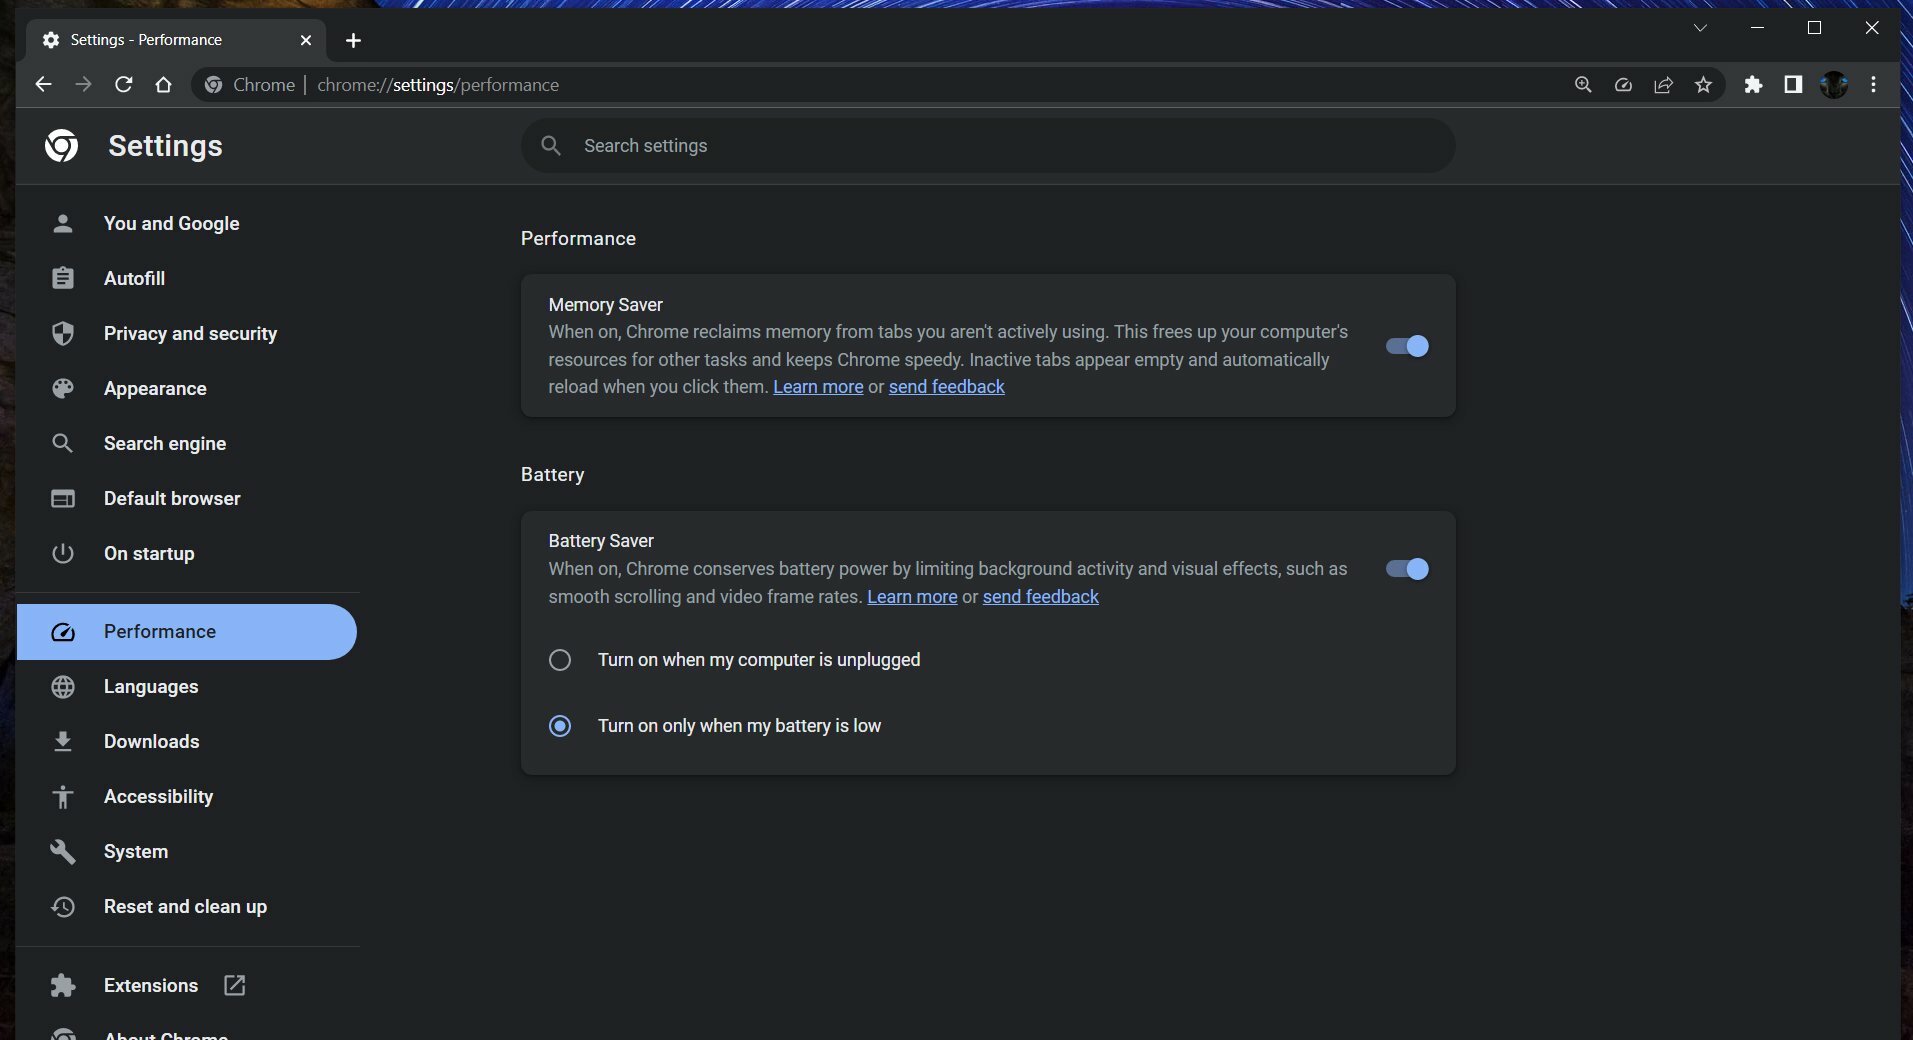
Task: Select Turn on only when my battery is low
Action: coord(560,726)
